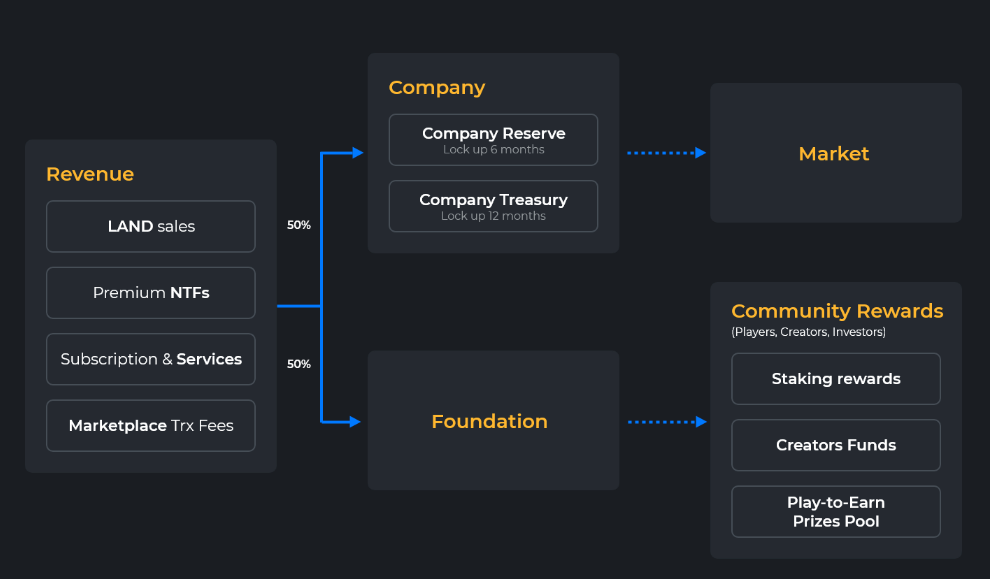Image resolution: width=990 pixels, height=579 pixels.
Task: Click the Foundation block
Action: 493,421
